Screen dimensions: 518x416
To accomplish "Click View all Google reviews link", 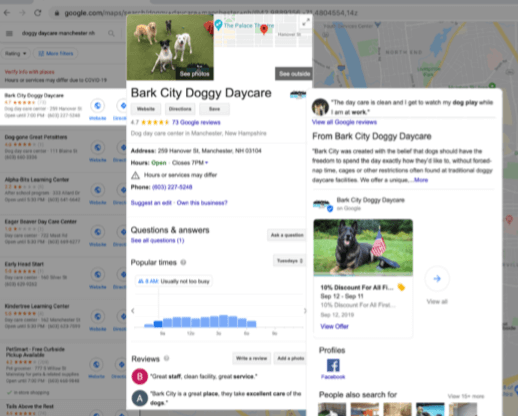I will tap(344, 122).
